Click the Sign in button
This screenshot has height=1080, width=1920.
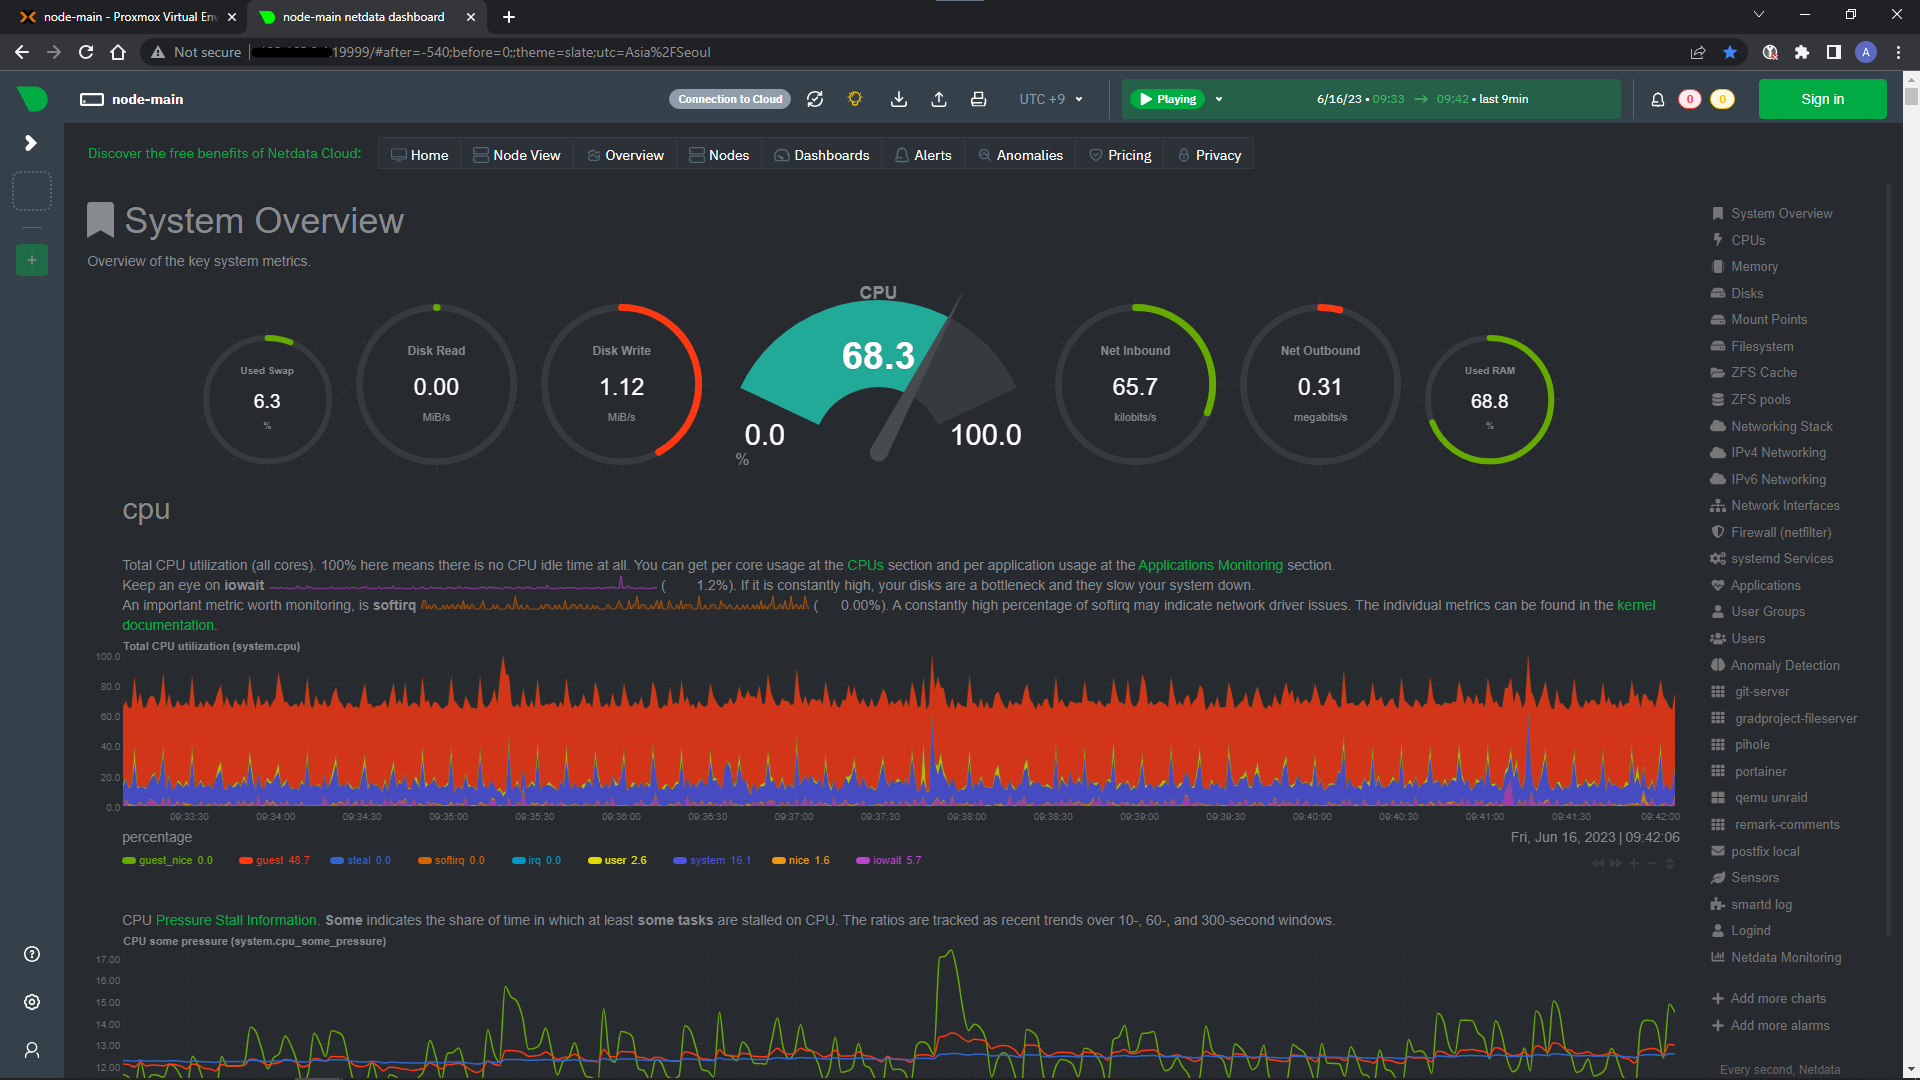click(1822, 99)
